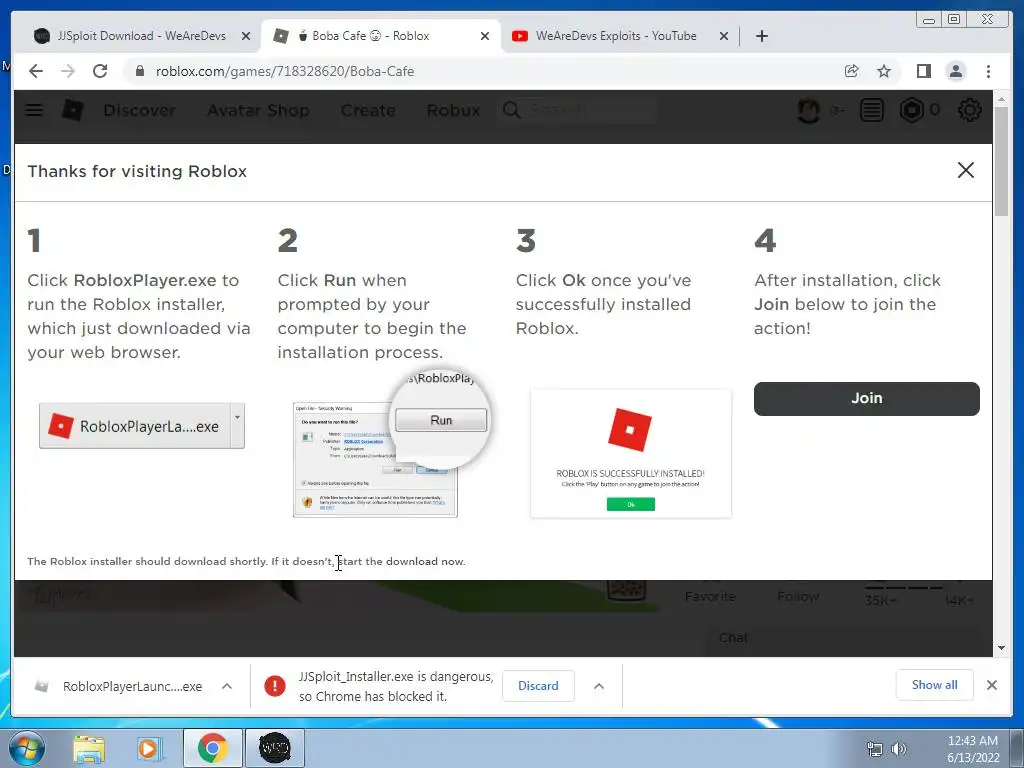Discard the blocked JJSploit_Installer.exe
This screenshot has width=1024, height=768.
pos(538,686)
